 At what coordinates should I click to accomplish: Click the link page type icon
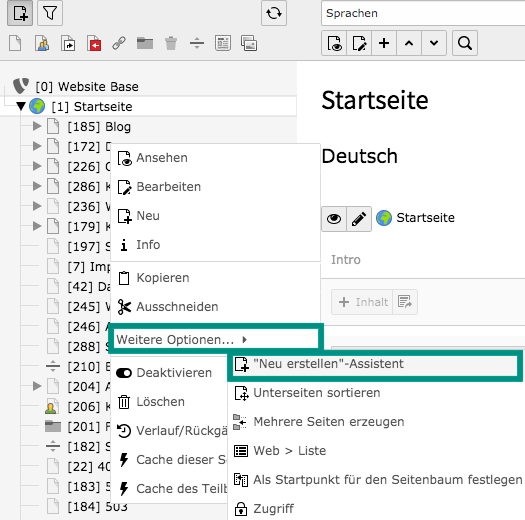pyautogui.click(x=119, y=44)
